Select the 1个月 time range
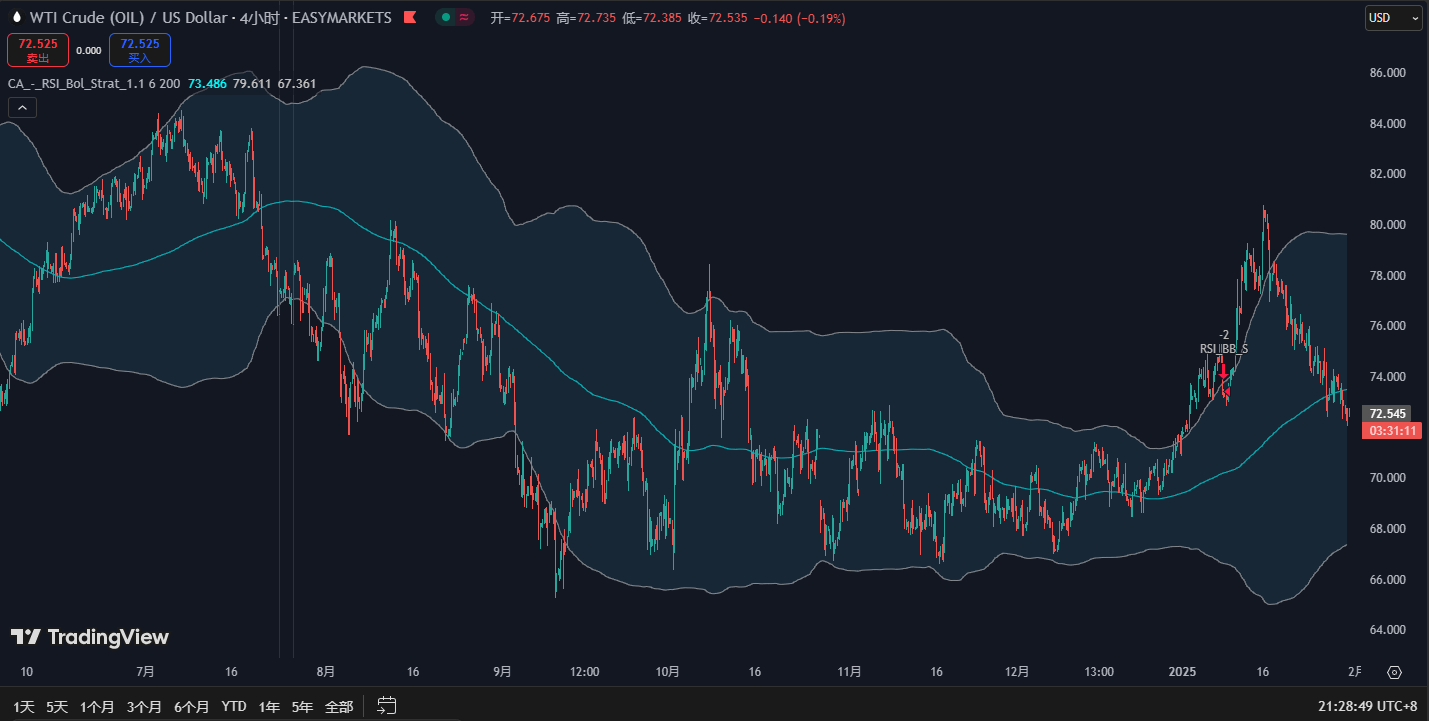The width and height of the screenshot is (1429, 721). click(x=98, y=707)
